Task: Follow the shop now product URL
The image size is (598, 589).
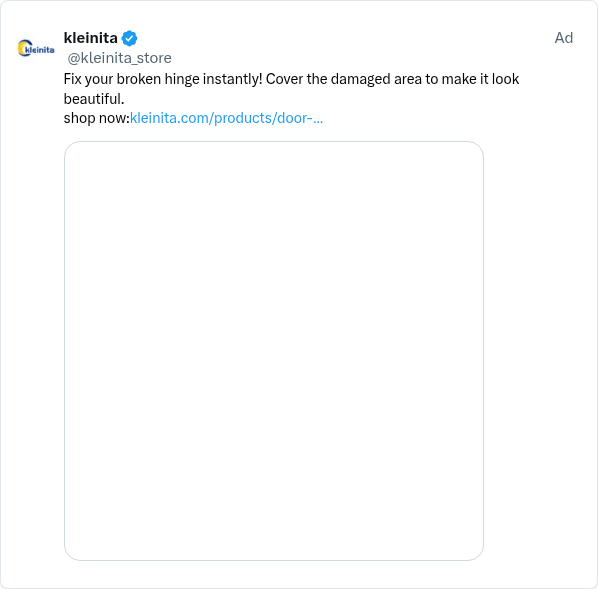Action: 226,118
